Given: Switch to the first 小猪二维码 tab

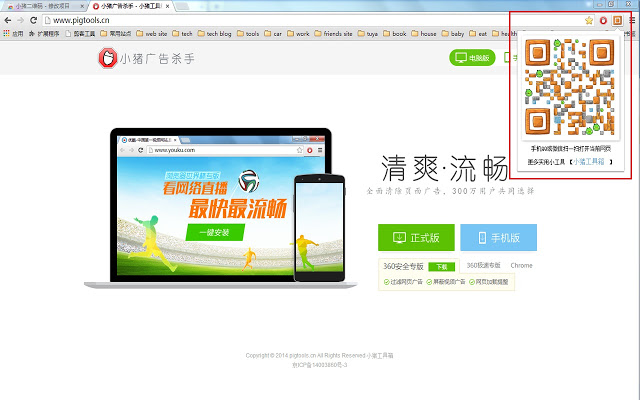Looking at the screenshot, I should pyautogui.click(x=43, y=6).
